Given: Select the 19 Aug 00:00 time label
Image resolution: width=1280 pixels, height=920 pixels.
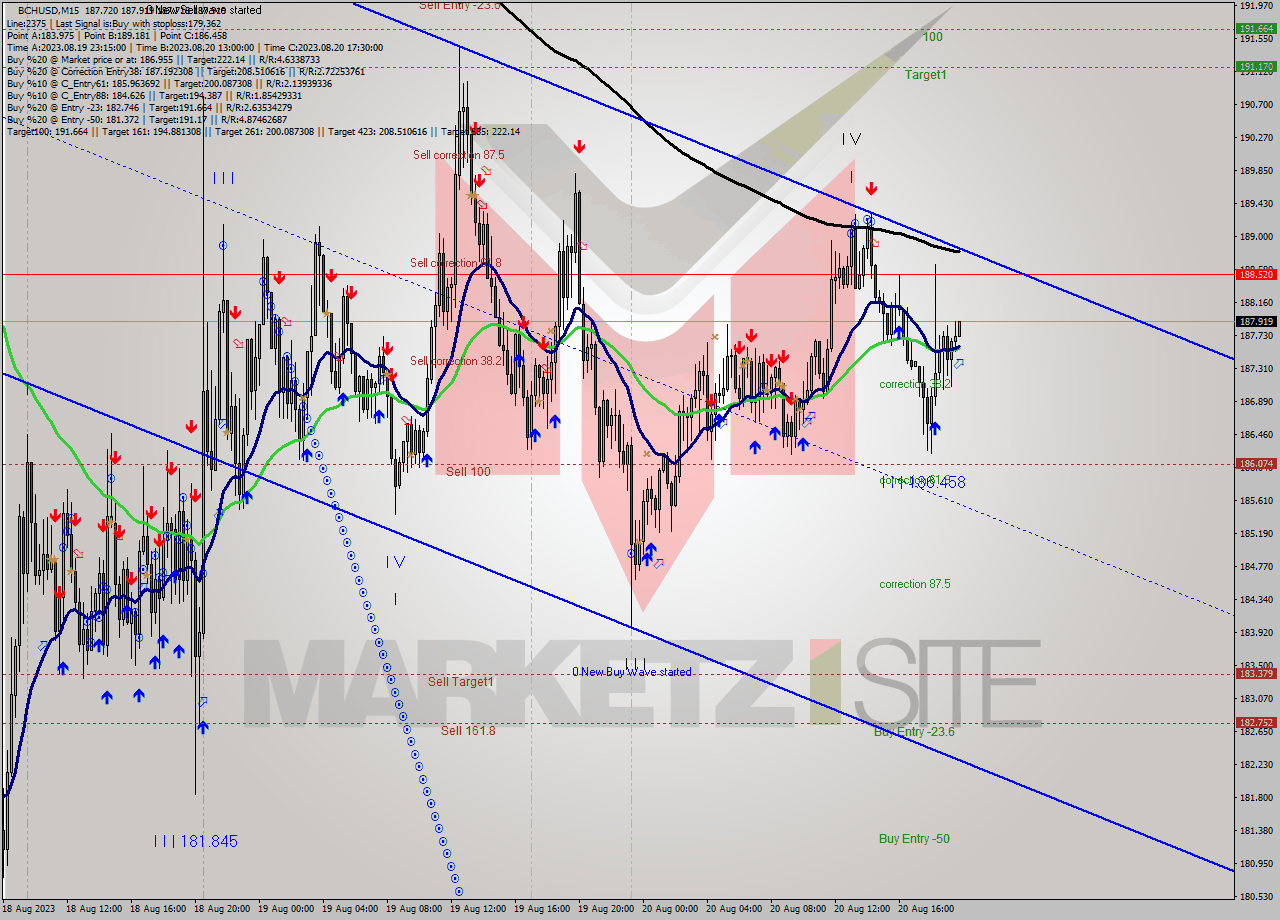Looking at the screenshot, I should pyautogui.click(x=284, y=909).
